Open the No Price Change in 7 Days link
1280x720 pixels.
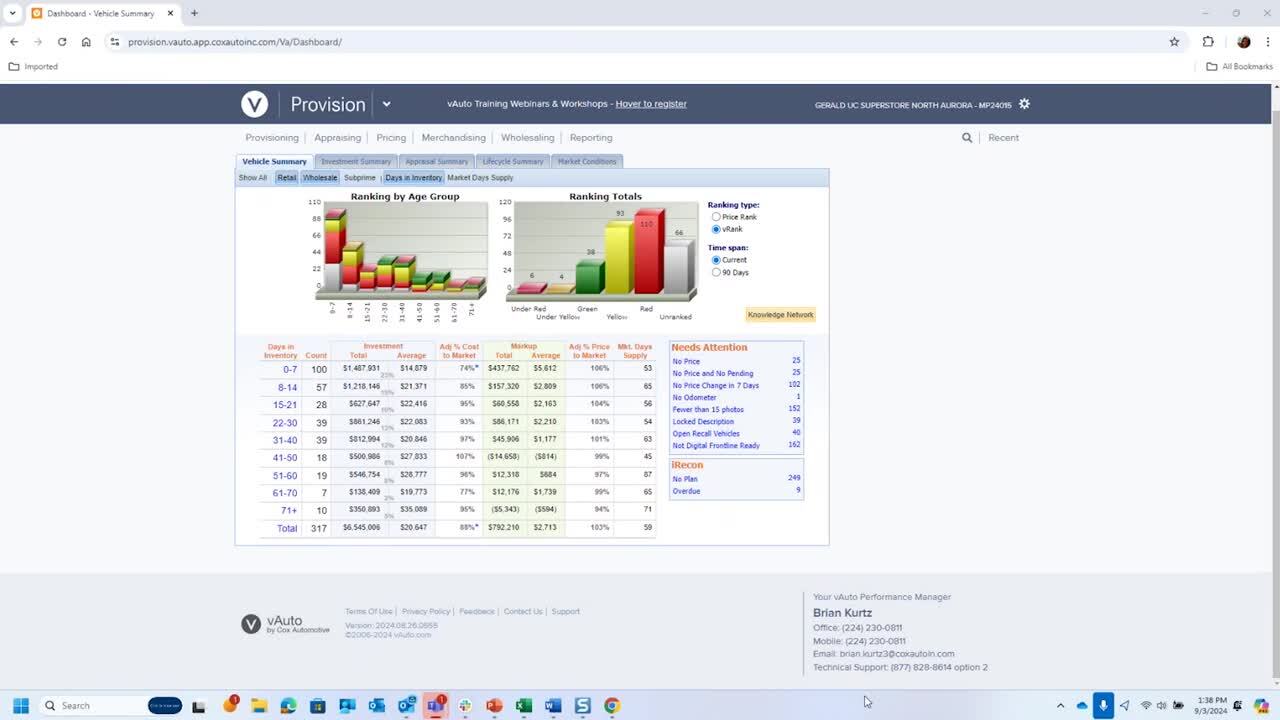(x=715, y=386)
